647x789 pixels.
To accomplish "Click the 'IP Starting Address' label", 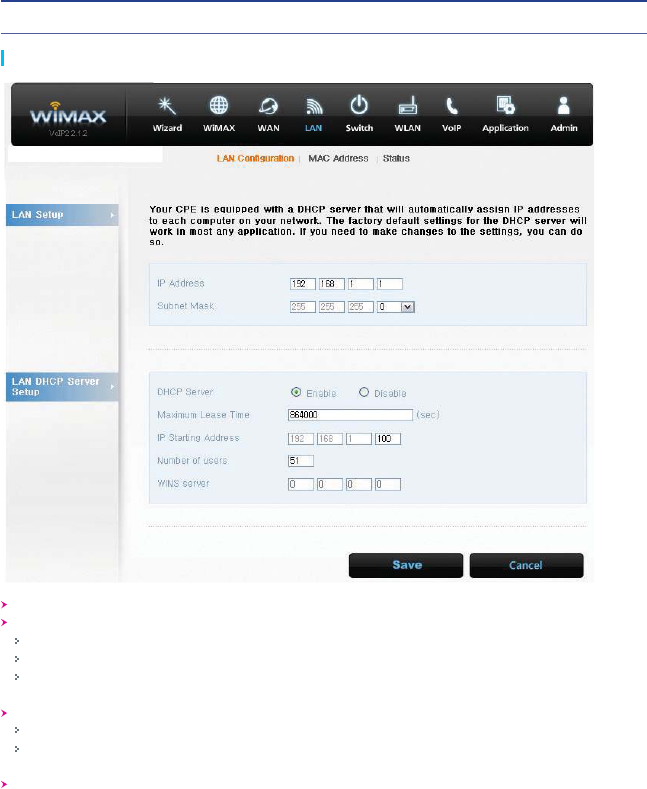I will (x=198, y=438).
